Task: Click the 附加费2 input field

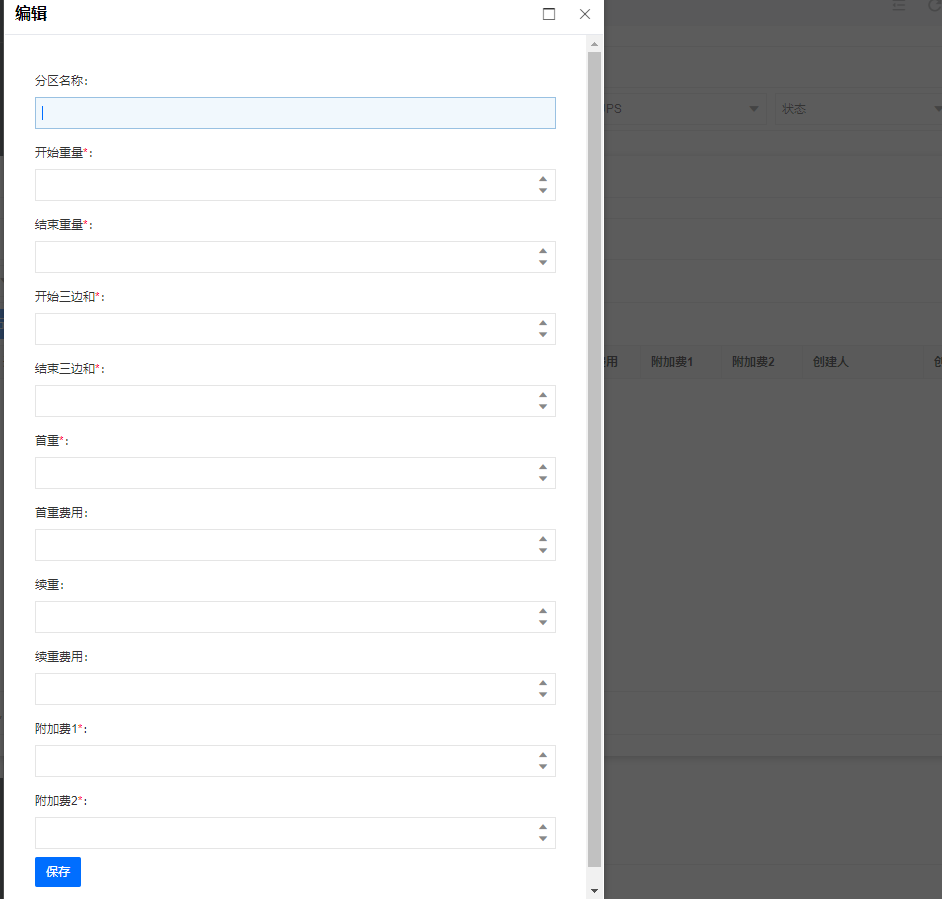Action: 295,833
